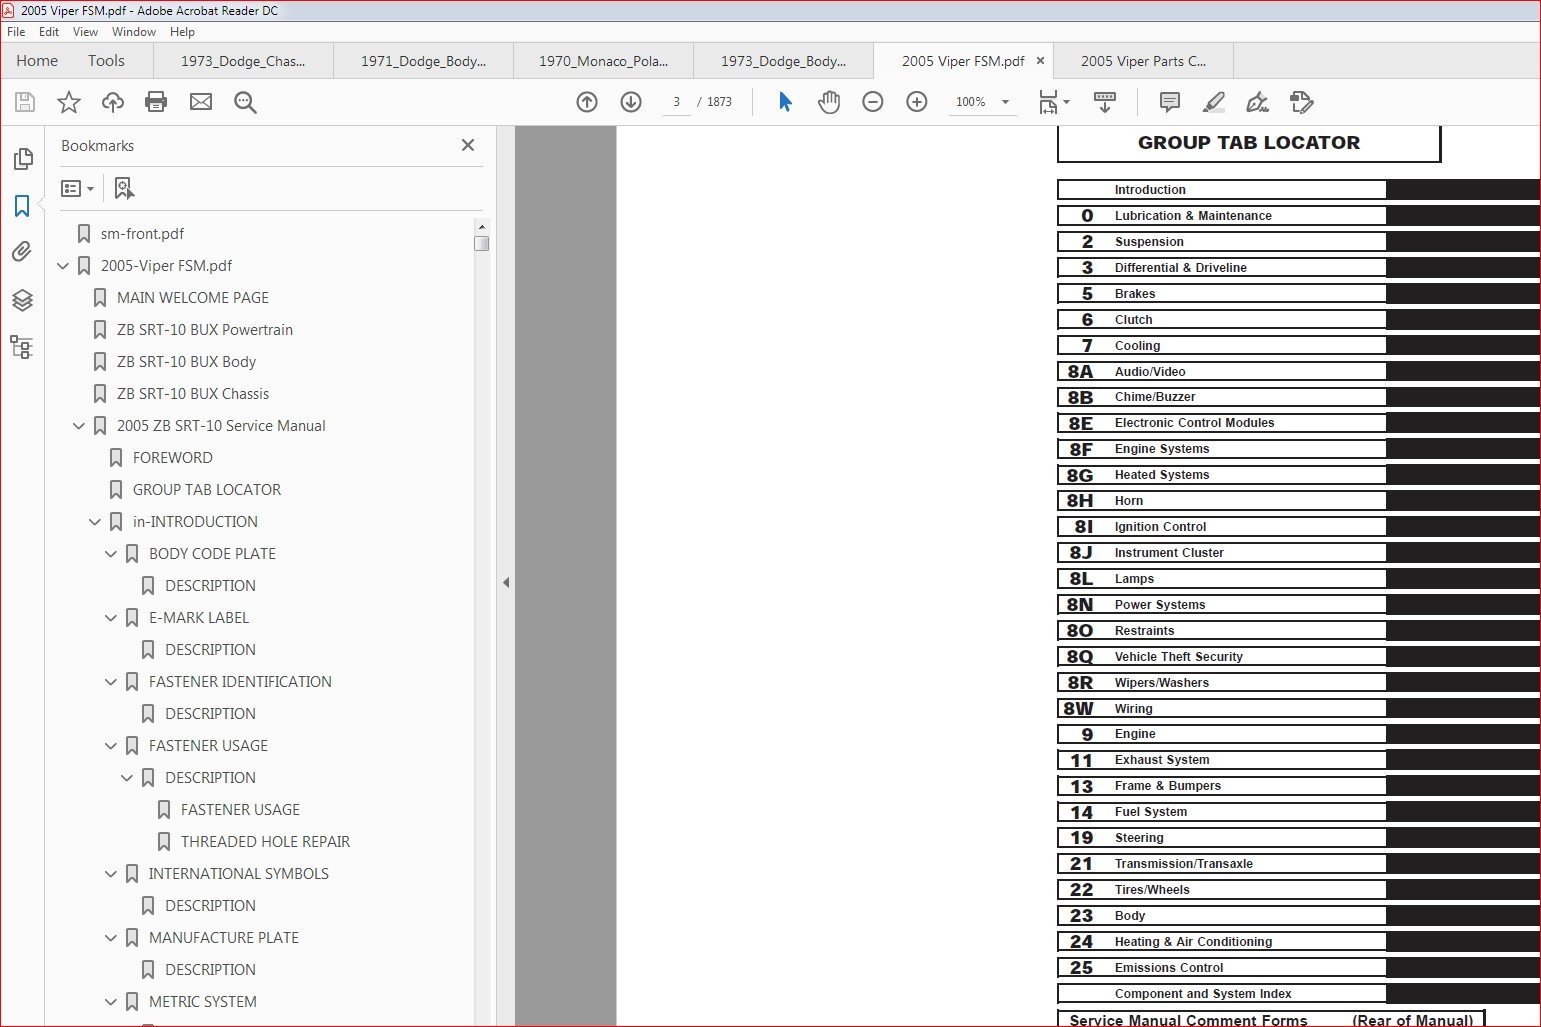Click the Transmission/Transaxle group tab link
Image resolution: width=1541 pixels, height=1027 pixels.
click(x=1221, y=864)
